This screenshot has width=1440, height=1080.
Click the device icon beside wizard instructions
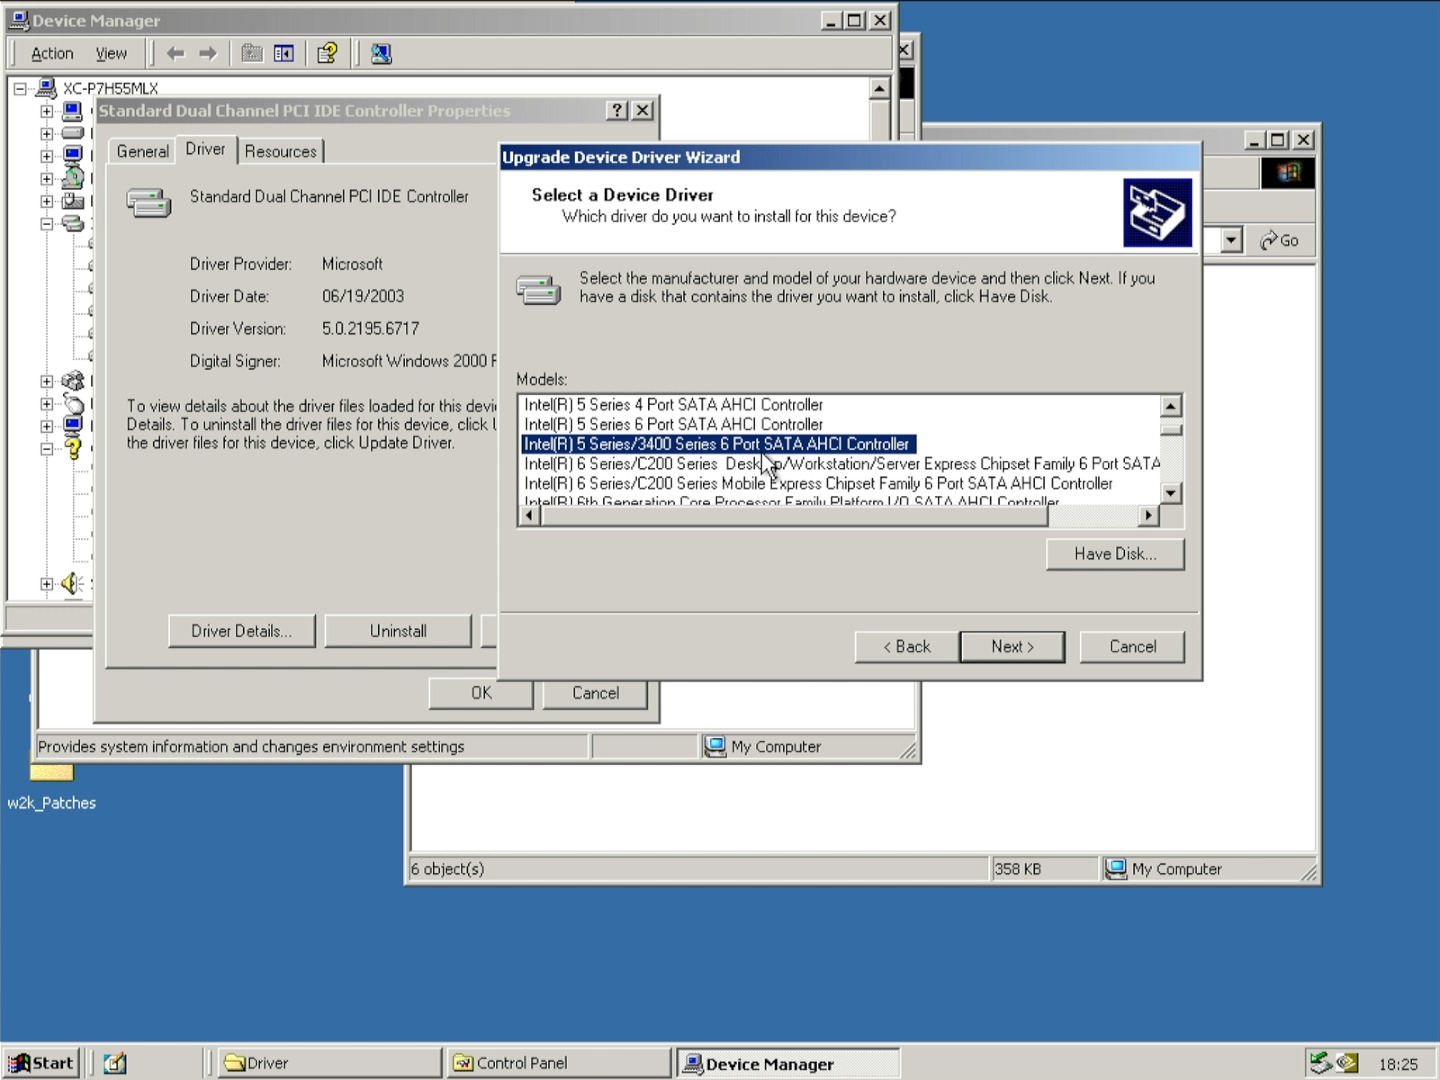[538, 290]
